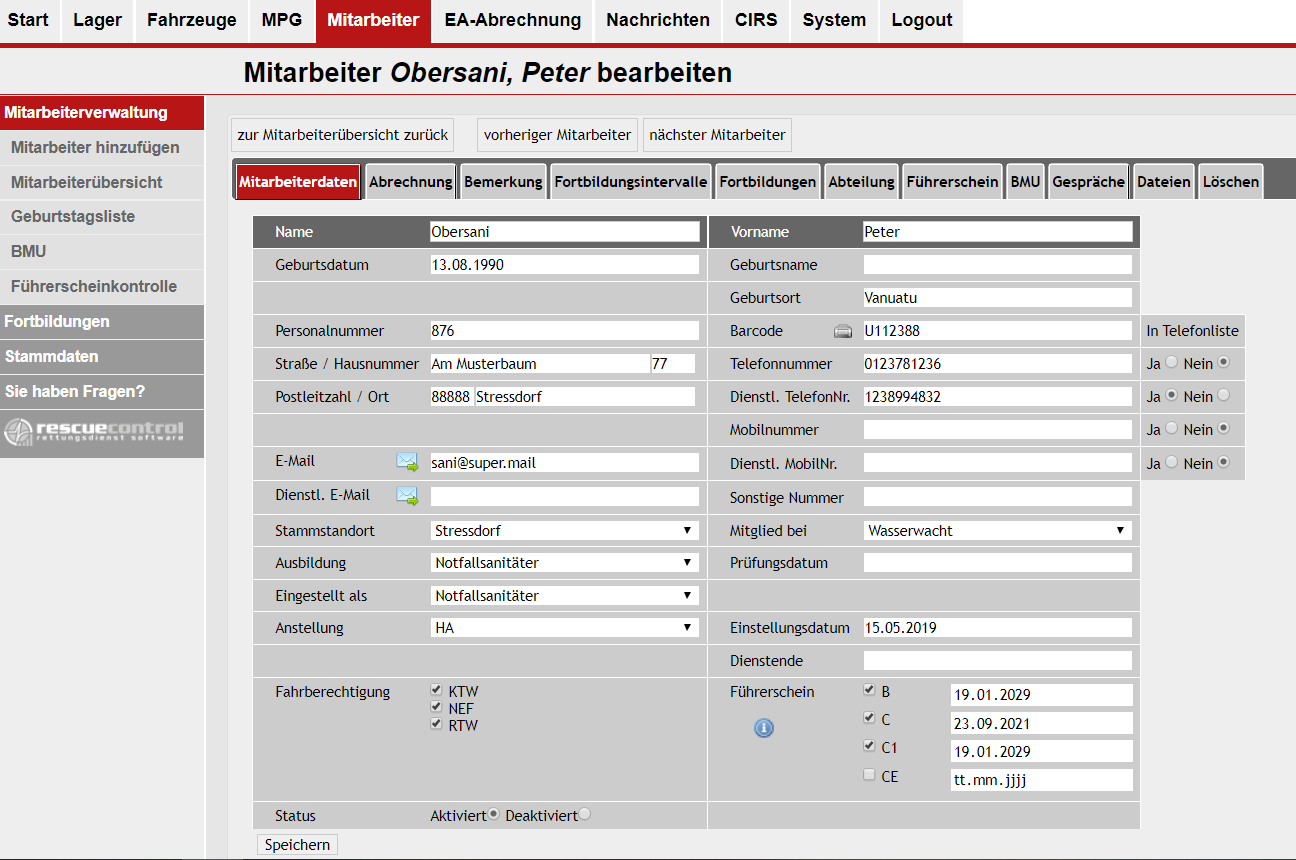1296x860 pixels.
Task: Open the Stammstandort dropdown
Action: pyautogui.click(x=564, y=530)
